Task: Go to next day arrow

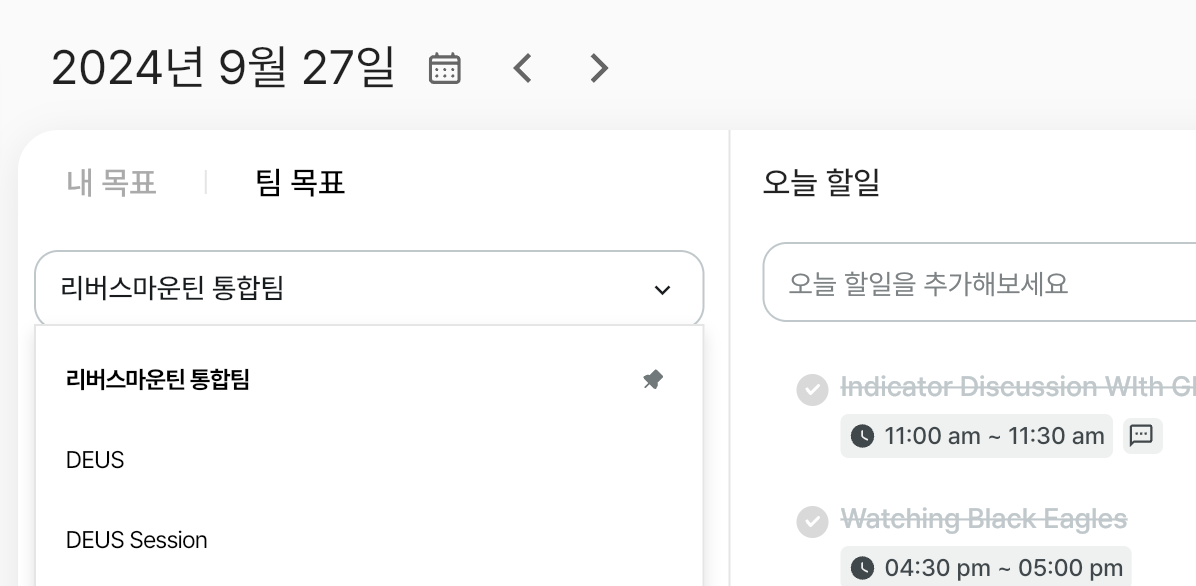Action: (x=600, y=68)
